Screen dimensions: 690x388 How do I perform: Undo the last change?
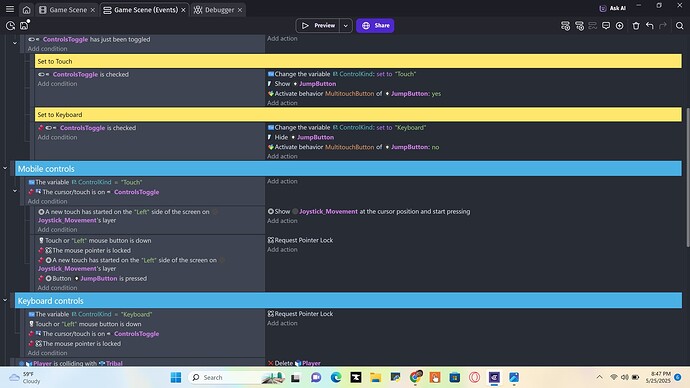click(x=650, y=26)
